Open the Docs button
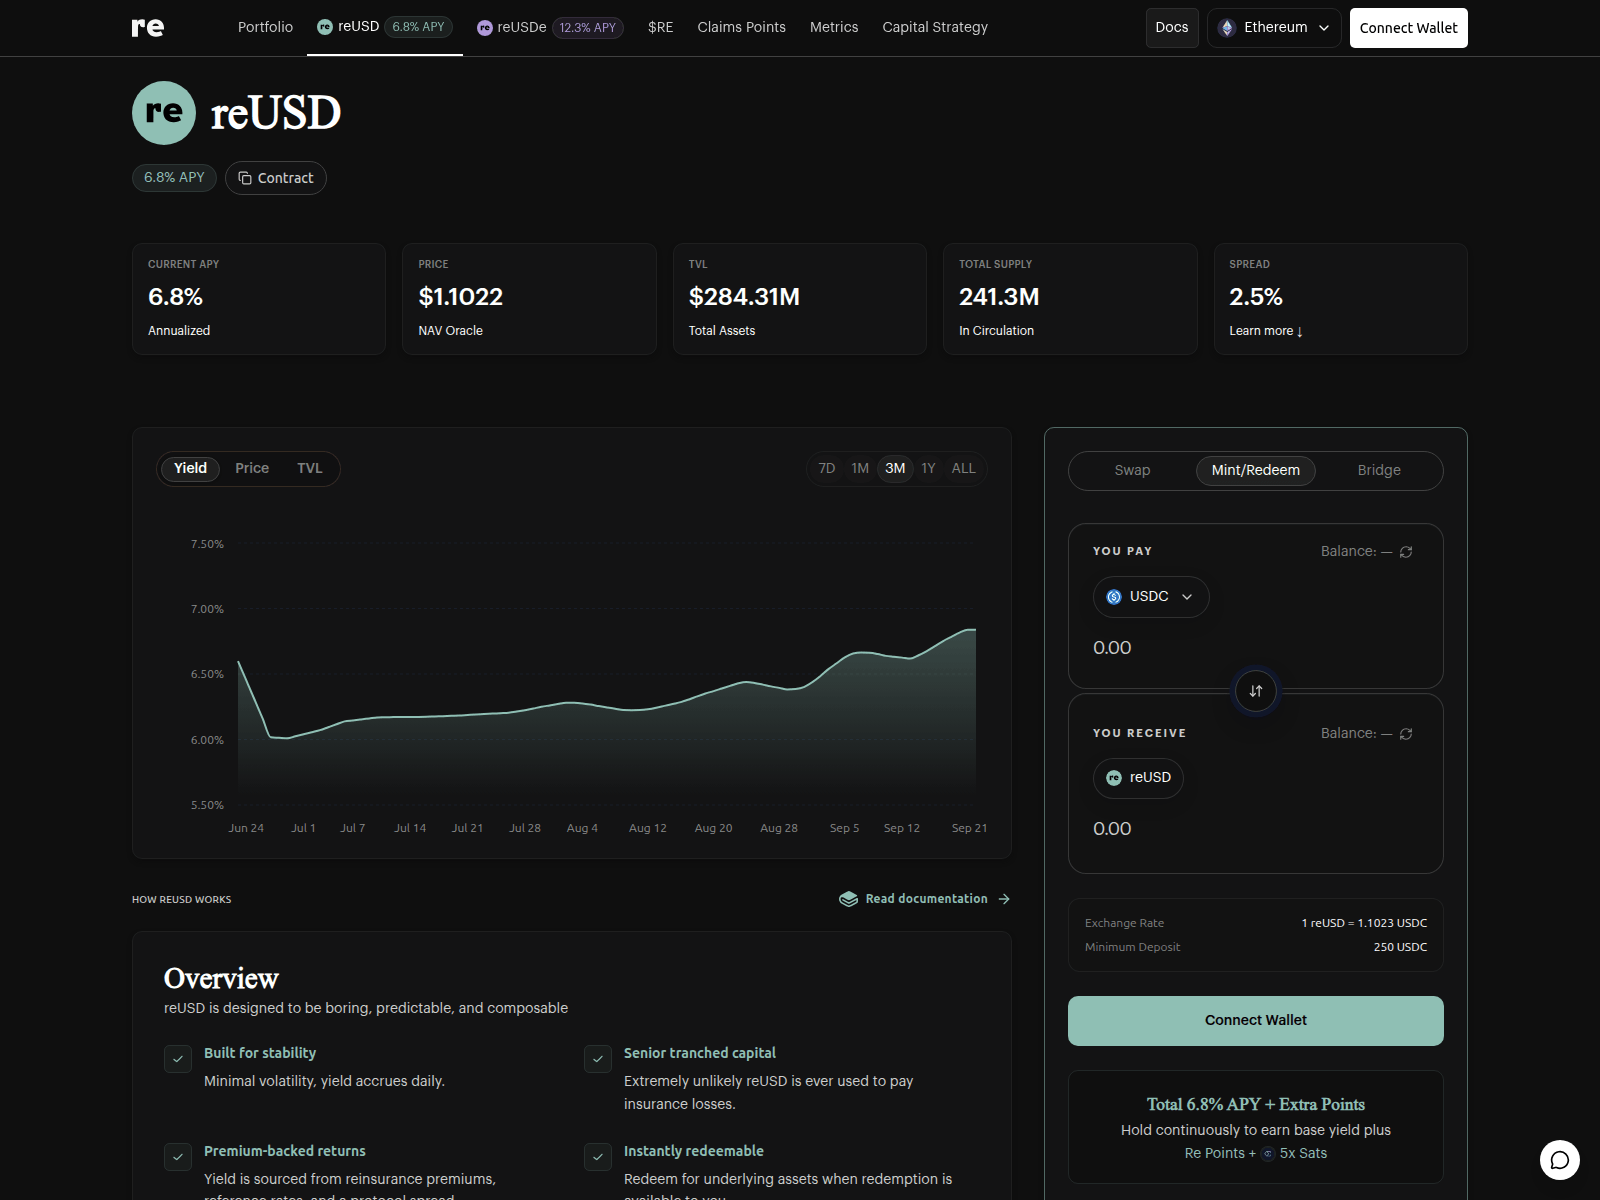The height and width of the screenshot is (1200, 1600). point(1172,28)
